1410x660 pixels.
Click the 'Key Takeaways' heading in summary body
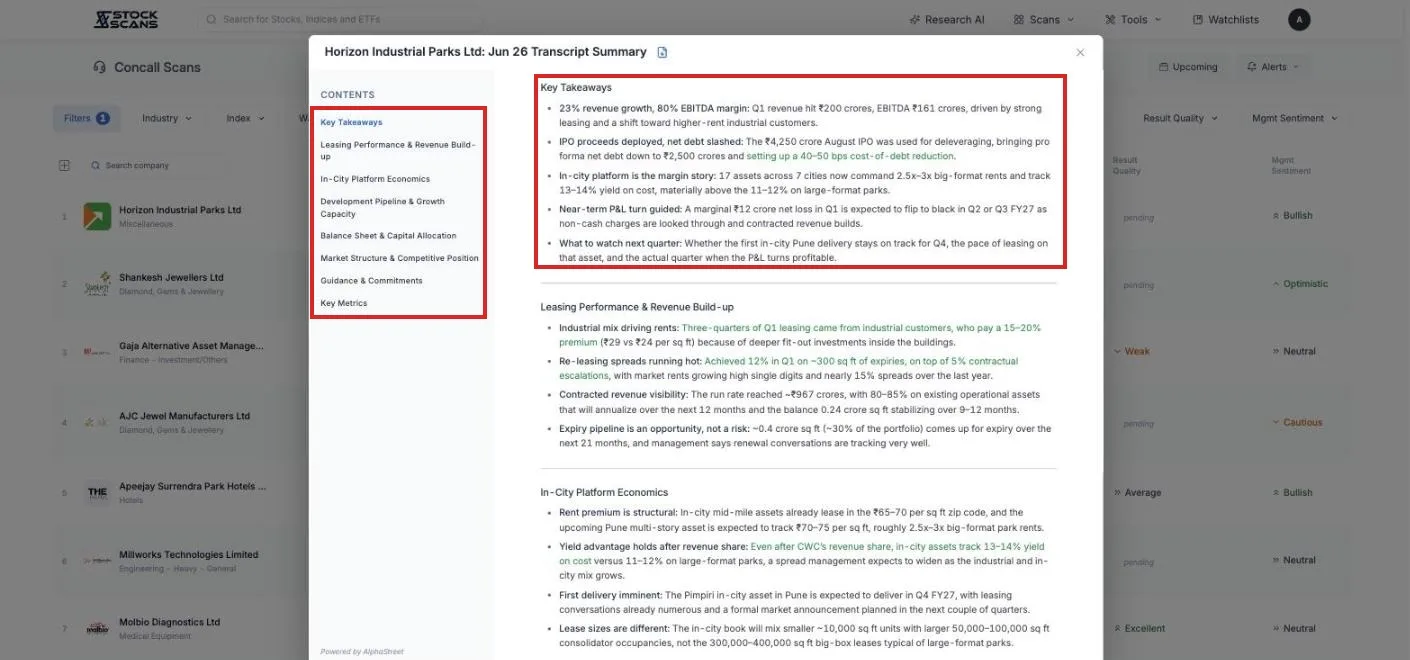point(576,87)
